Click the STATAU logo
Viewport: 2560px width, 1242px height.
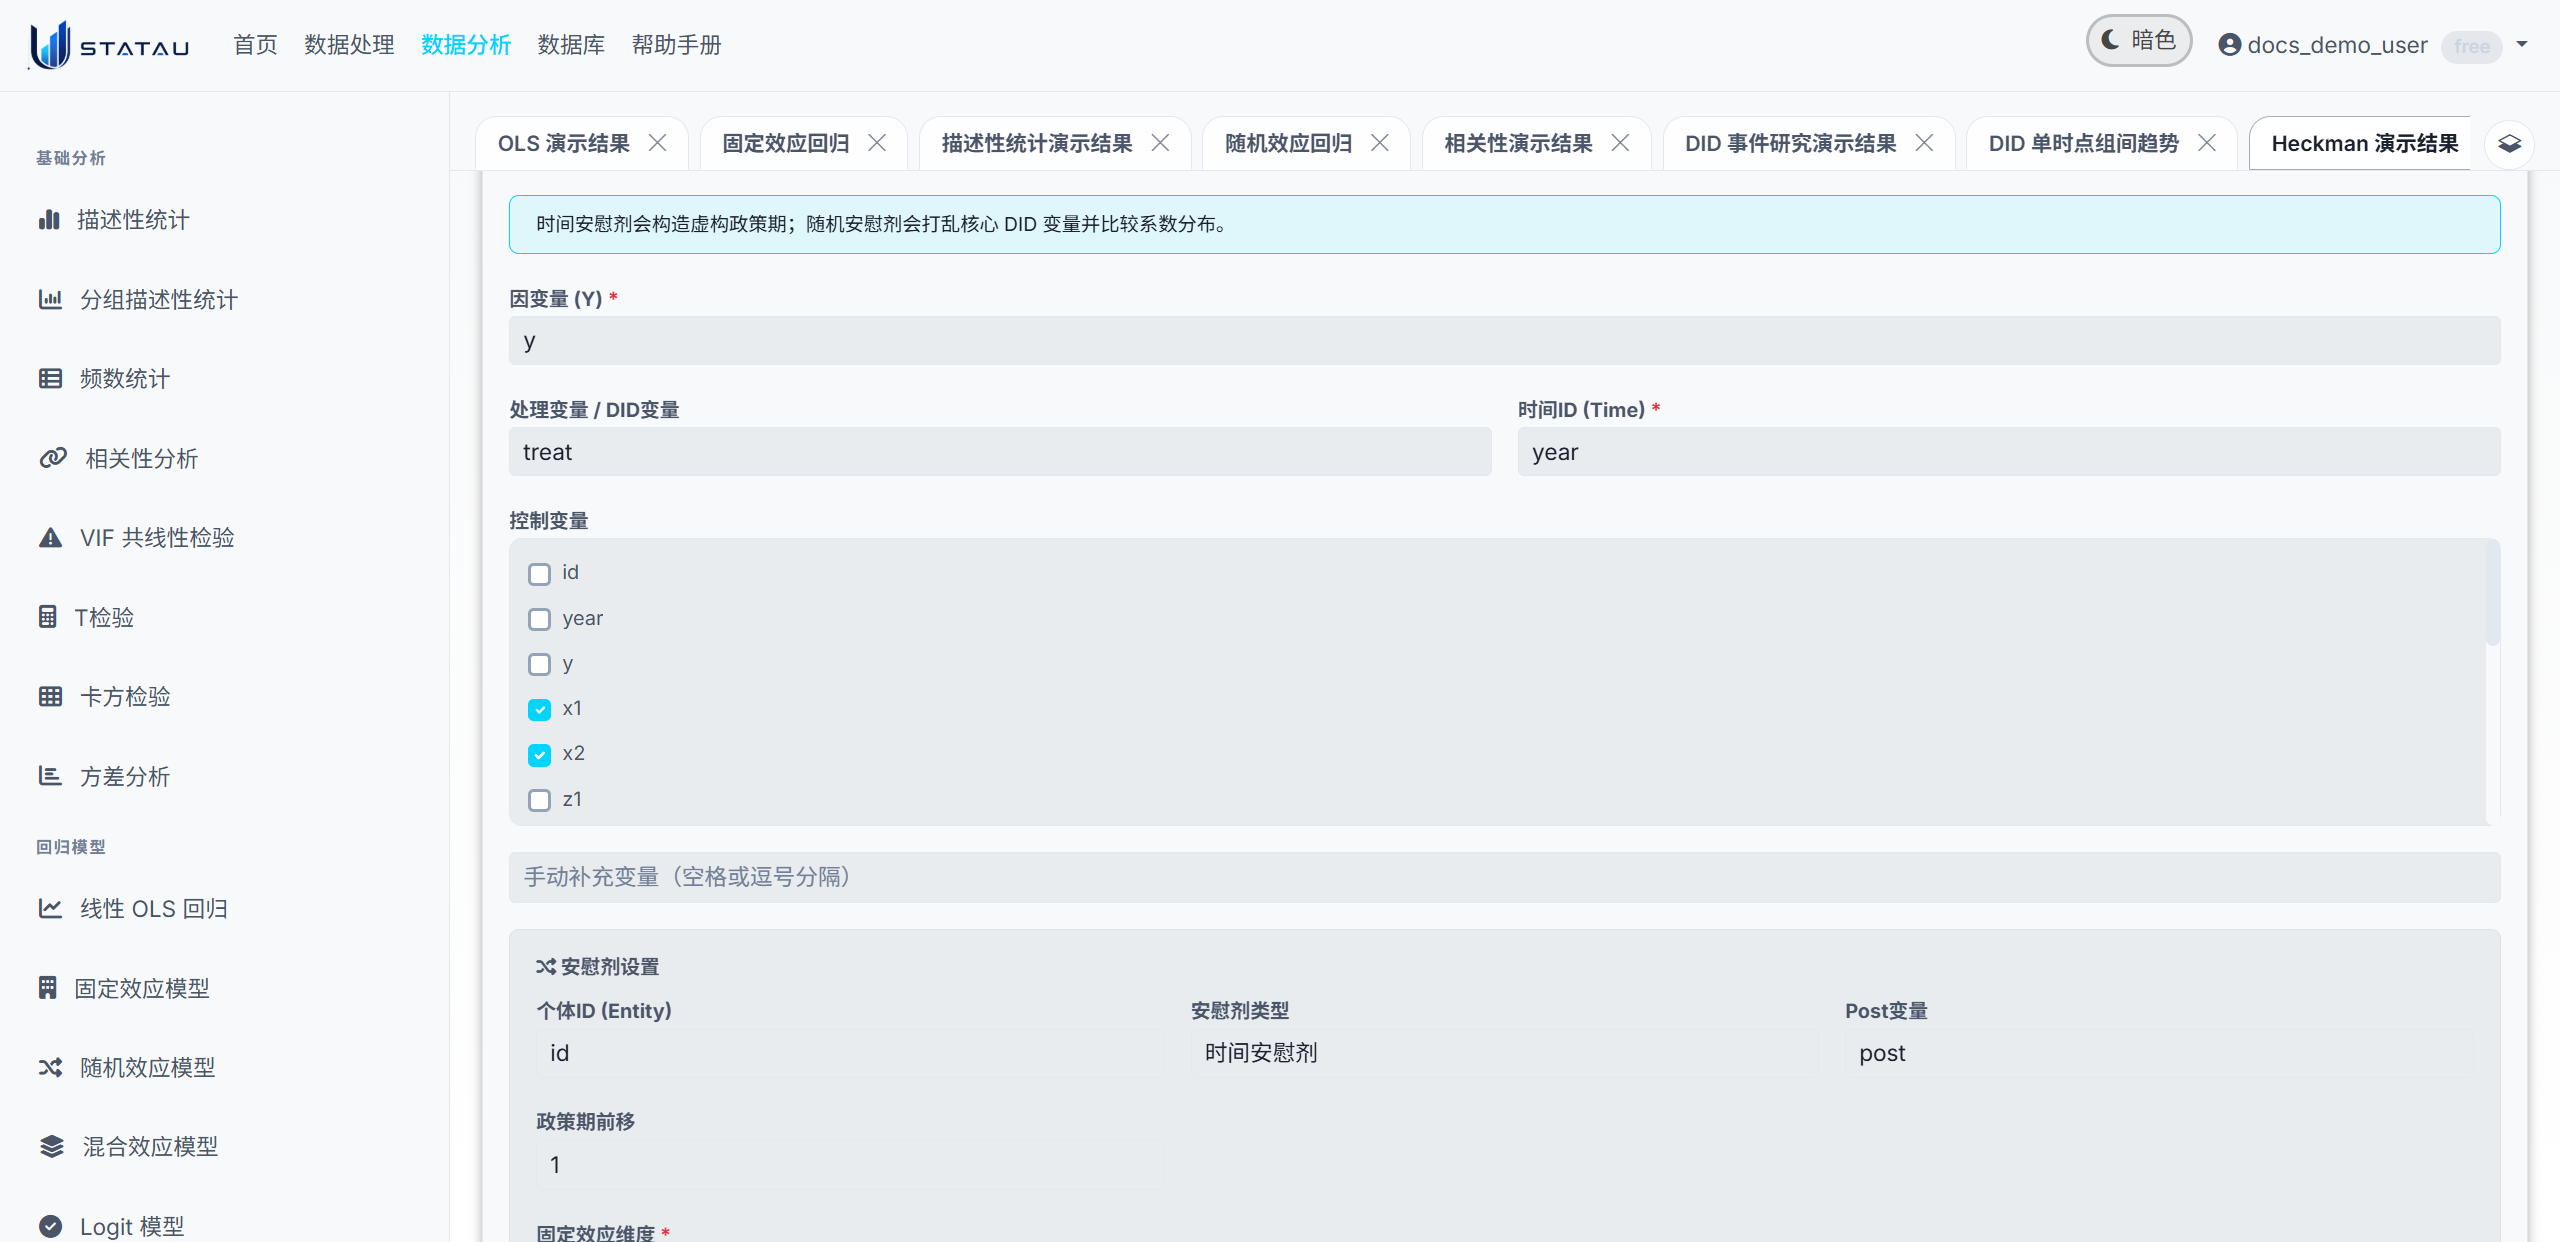point(109,45)
